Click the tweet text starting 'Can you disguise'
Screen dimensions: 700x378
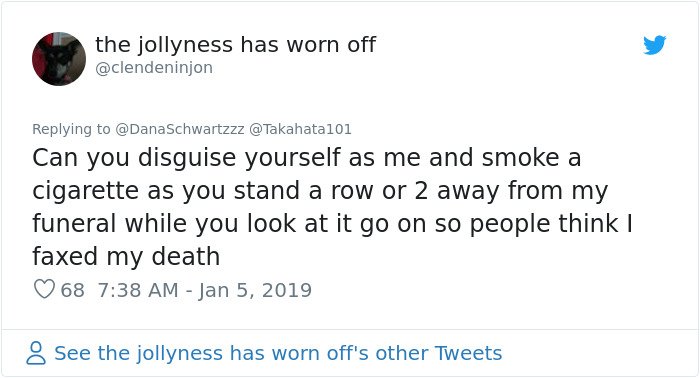[x=332, y=207]
